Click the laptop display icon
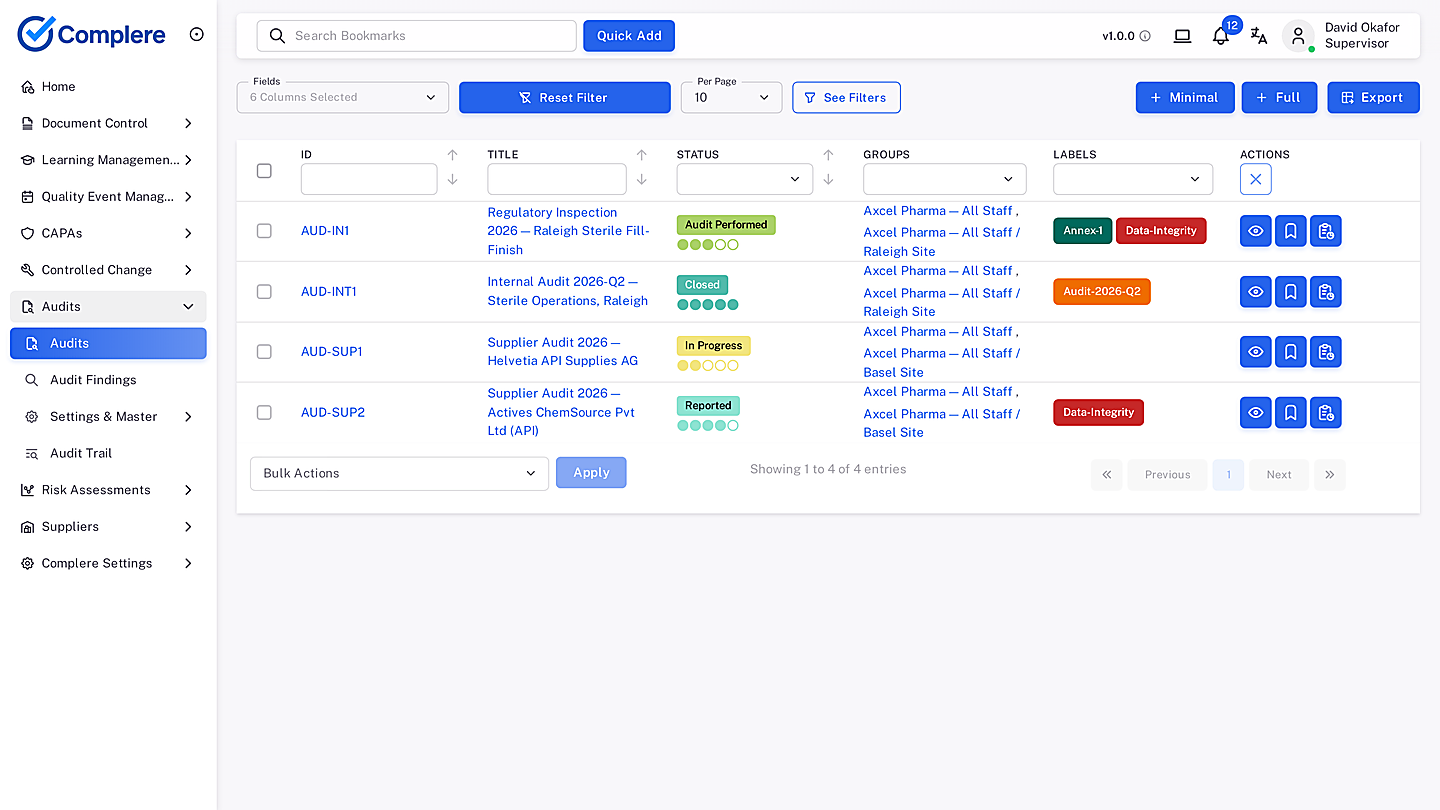1440x810 pixels. click(1182, 36)
